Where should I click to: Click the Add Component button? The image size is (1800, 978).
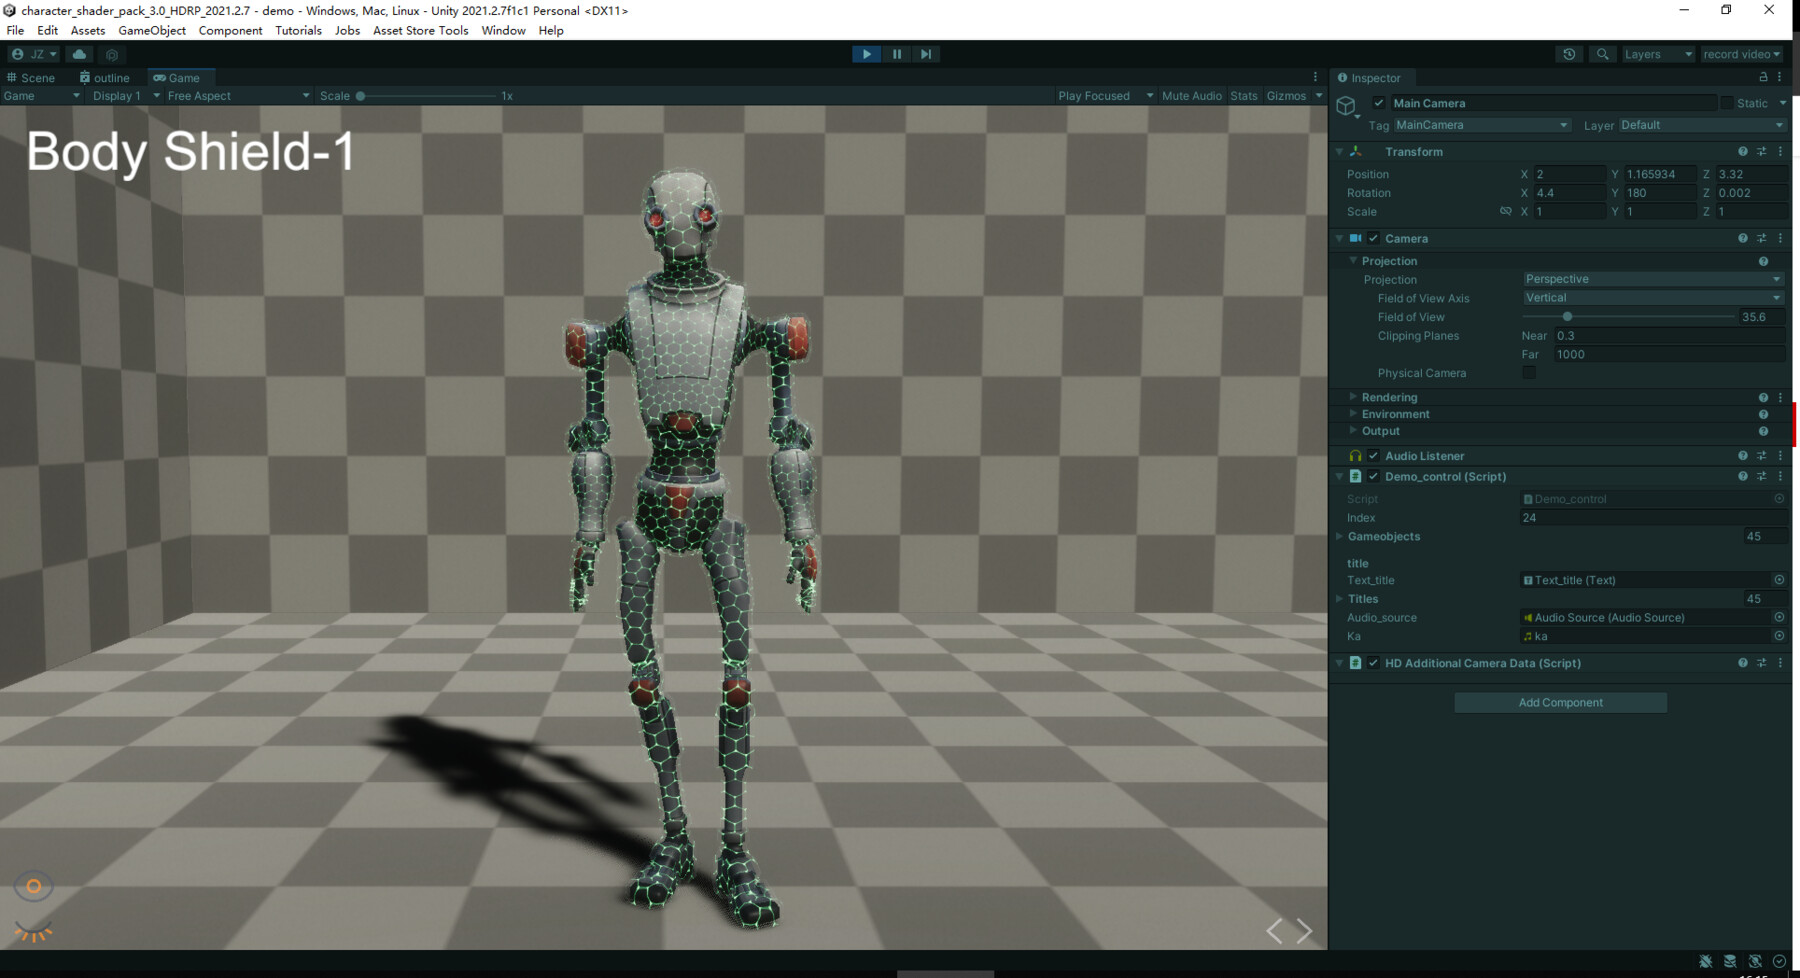tap(1560, 702)
